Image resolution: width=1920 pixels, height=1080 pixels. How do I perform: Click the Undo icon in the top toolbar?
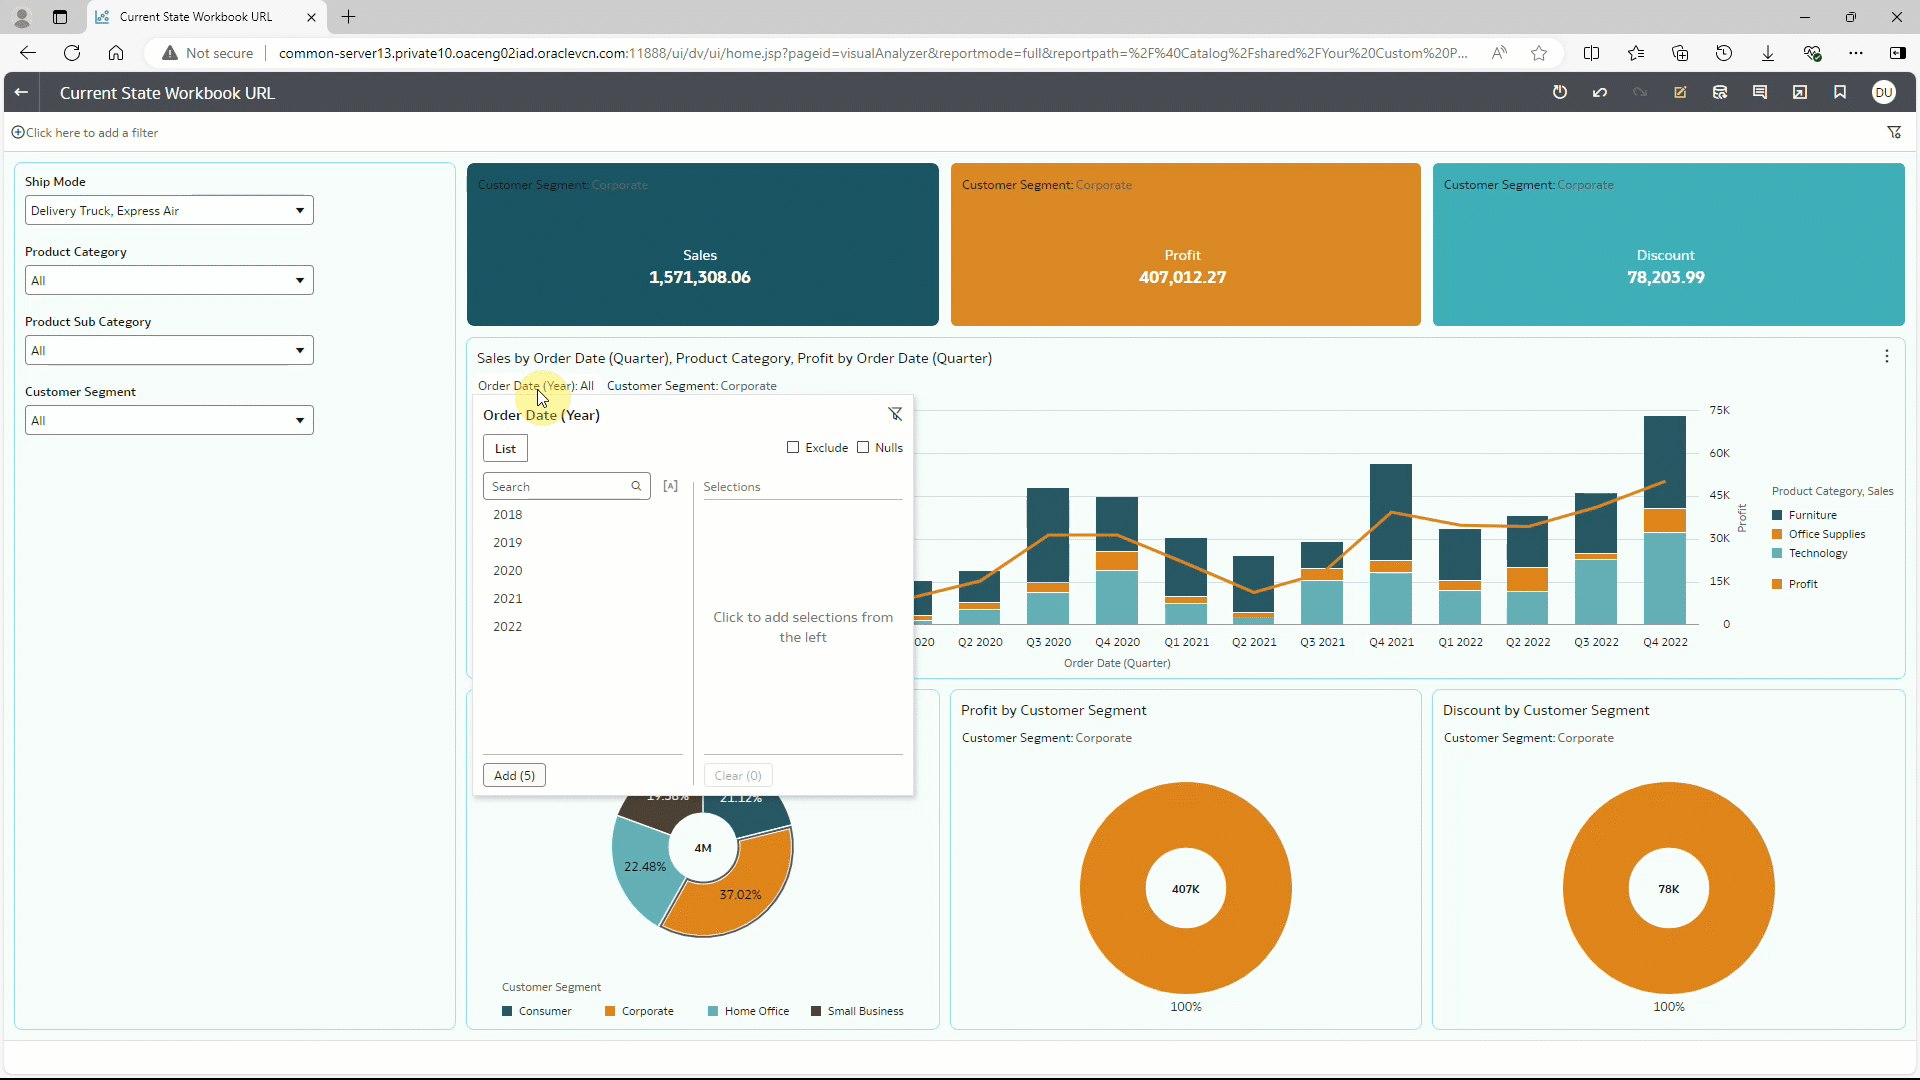pos(1600,92)
